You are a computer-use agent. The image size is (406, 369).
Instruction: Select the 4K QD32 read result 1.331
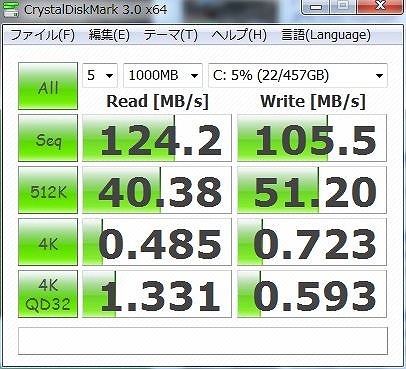[157, 294]
